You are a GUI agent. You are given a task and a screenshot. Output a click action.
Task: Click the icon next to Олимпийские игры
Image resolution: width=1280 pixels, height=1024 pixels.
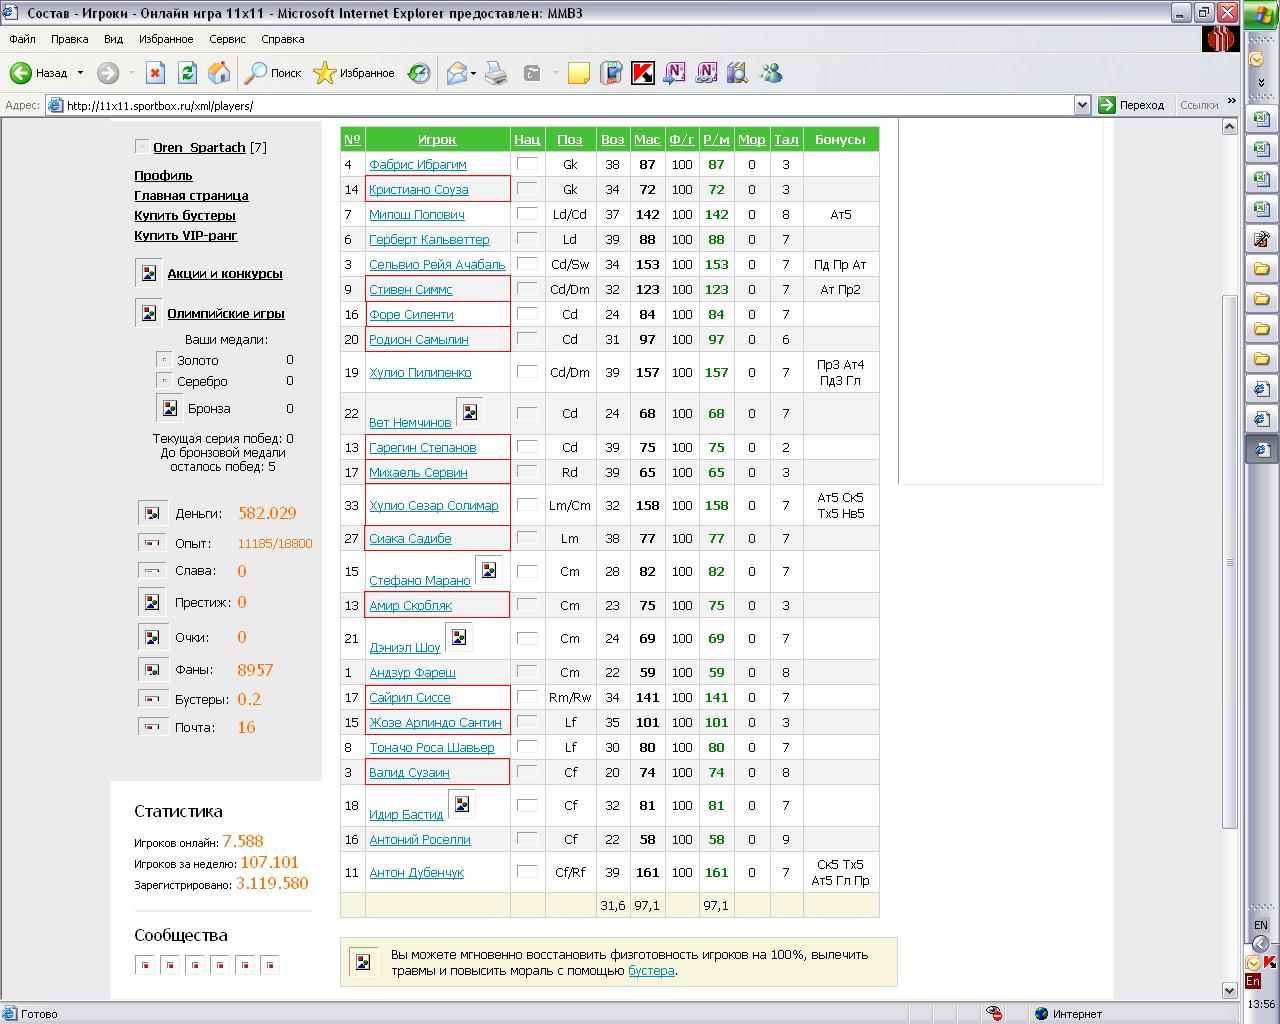149,313
